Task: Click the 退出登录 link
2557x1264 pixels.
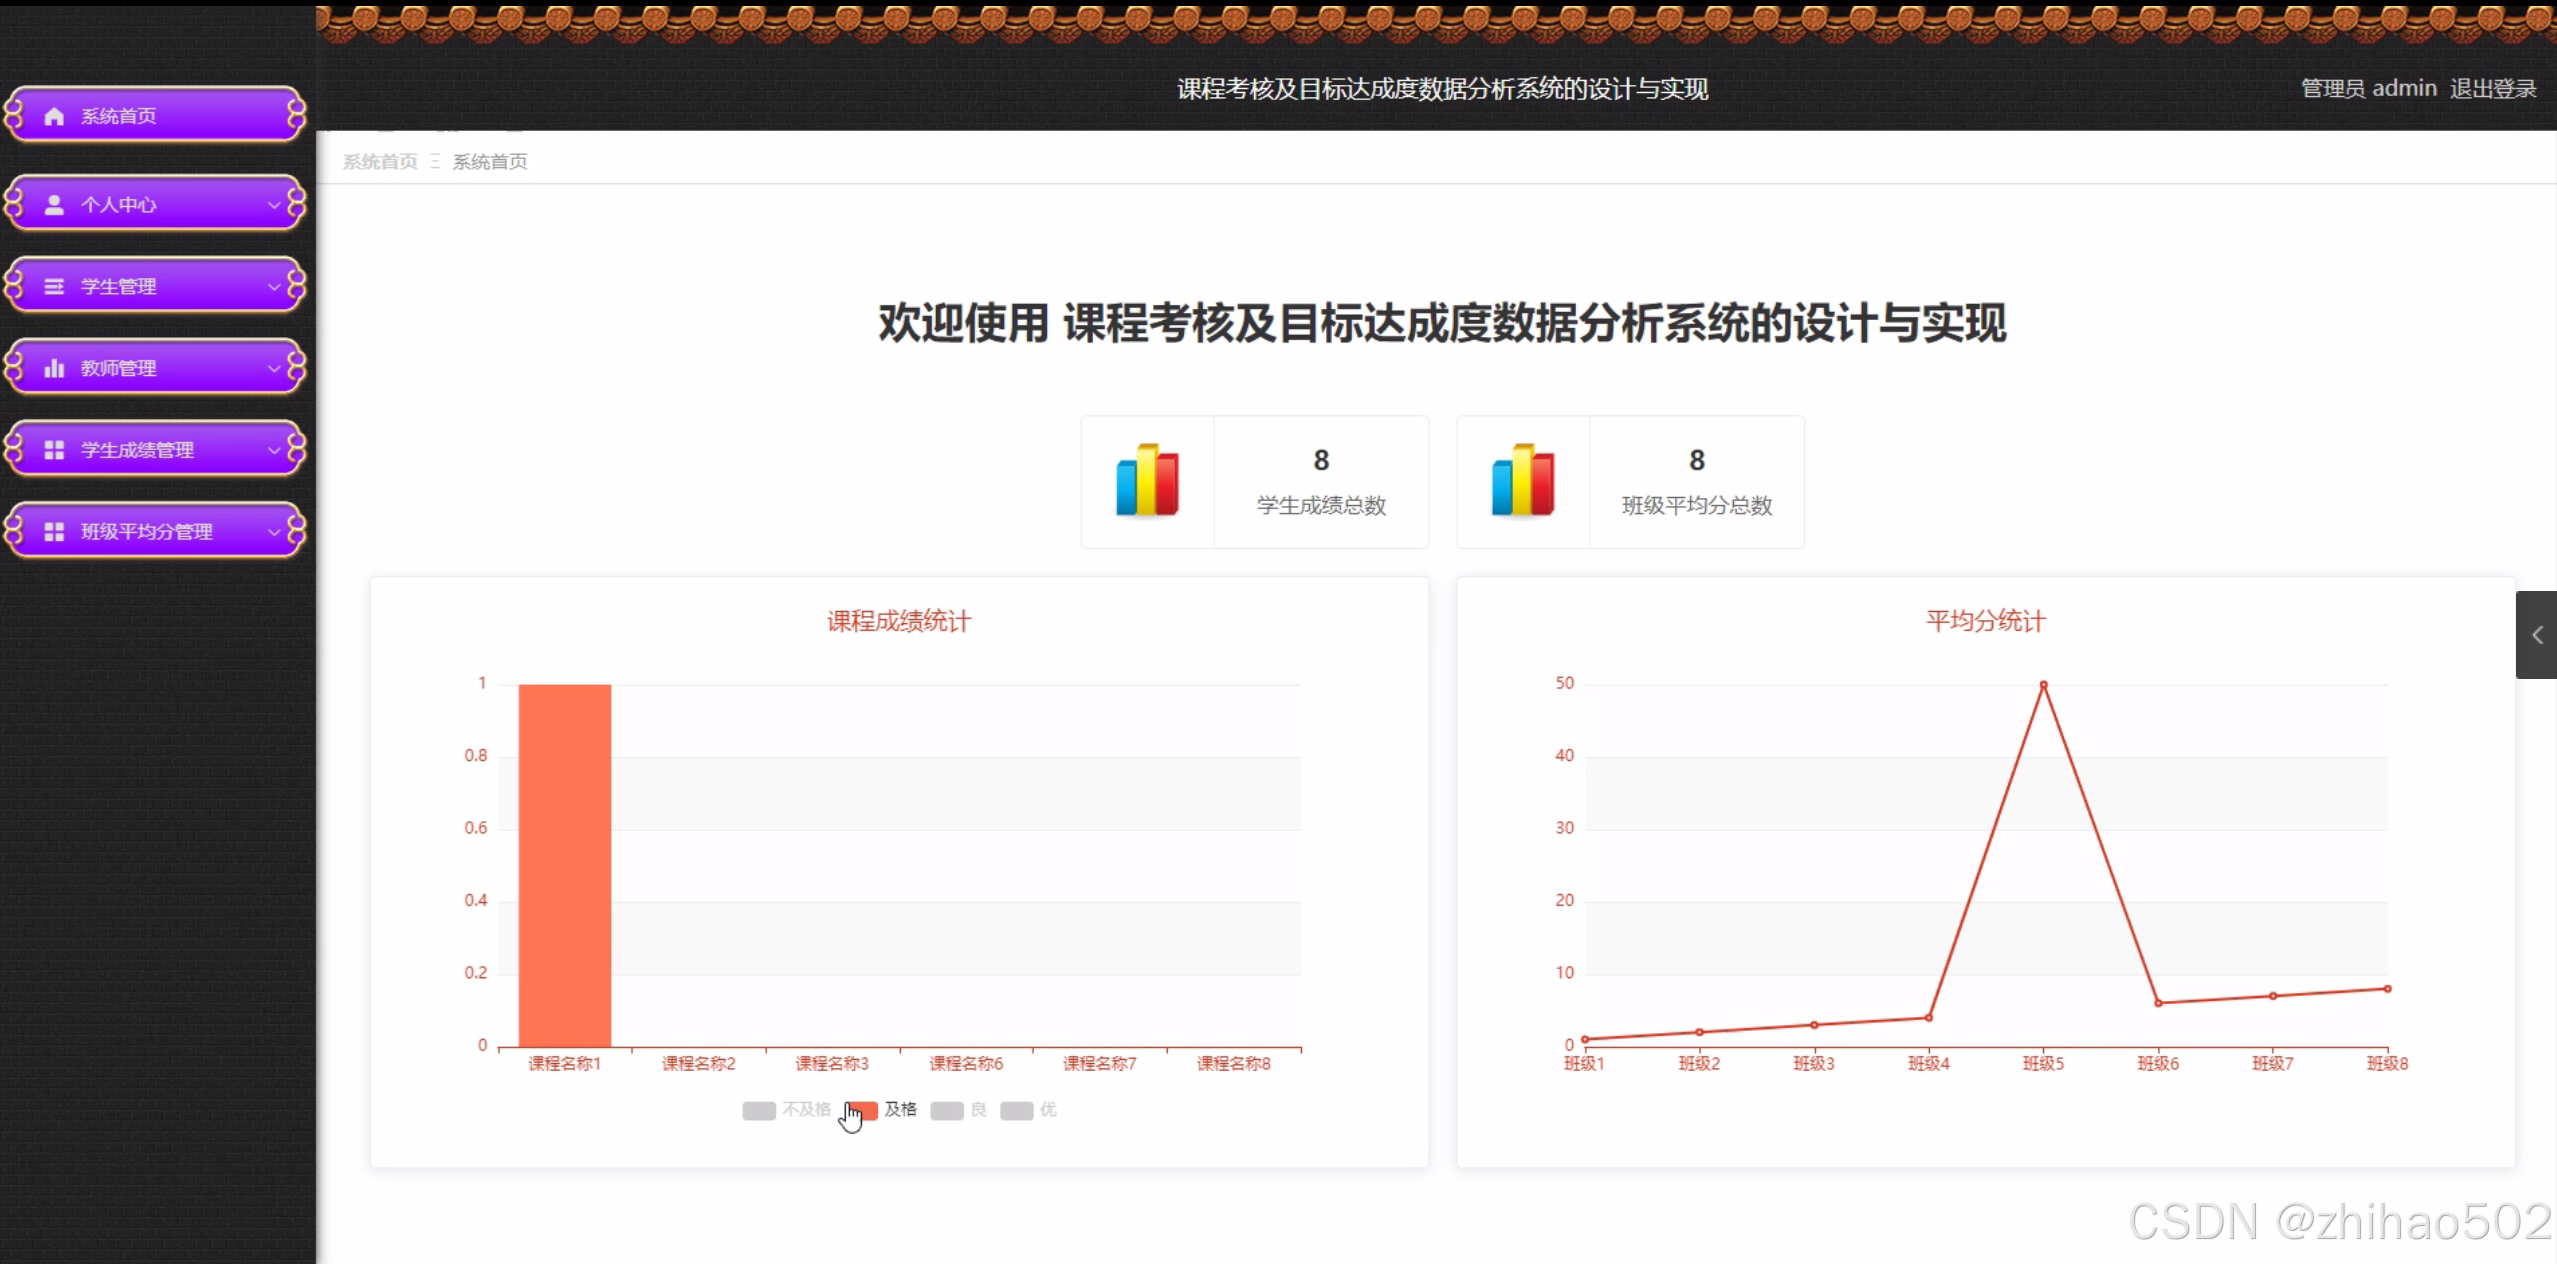Action: pos(2492,89)
